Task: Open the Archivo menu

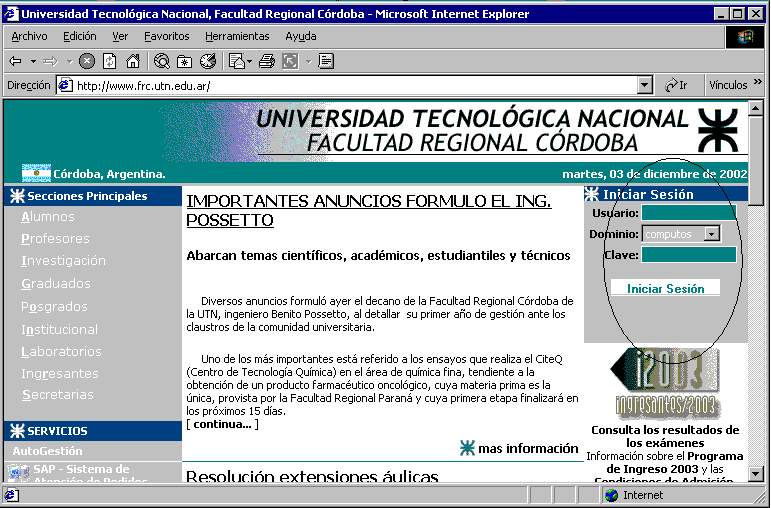Action: pyautogui.click(x=30, y=36)
